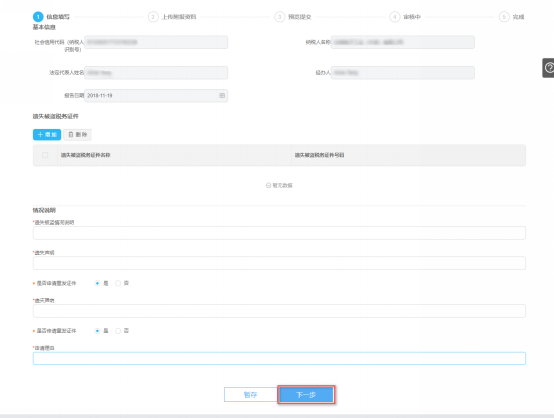Click the 遗失被盗税务证件名称 column header

[x=86, y=155]
